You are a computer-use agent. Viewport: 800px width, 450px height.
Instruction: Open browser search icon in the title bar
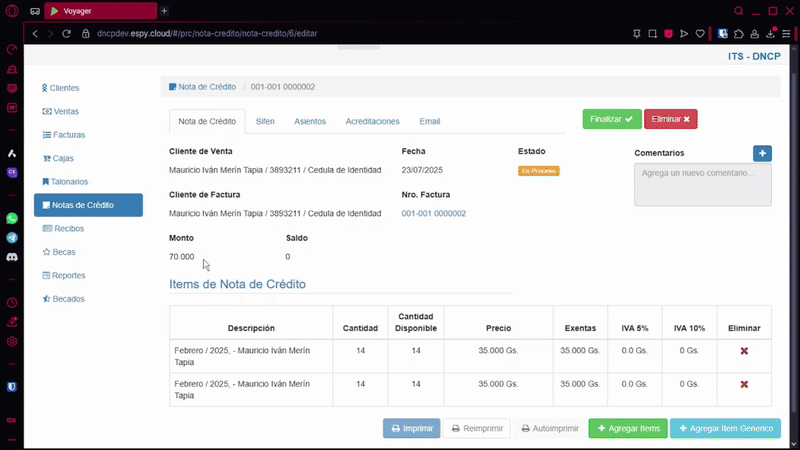[x=738, y=11]
